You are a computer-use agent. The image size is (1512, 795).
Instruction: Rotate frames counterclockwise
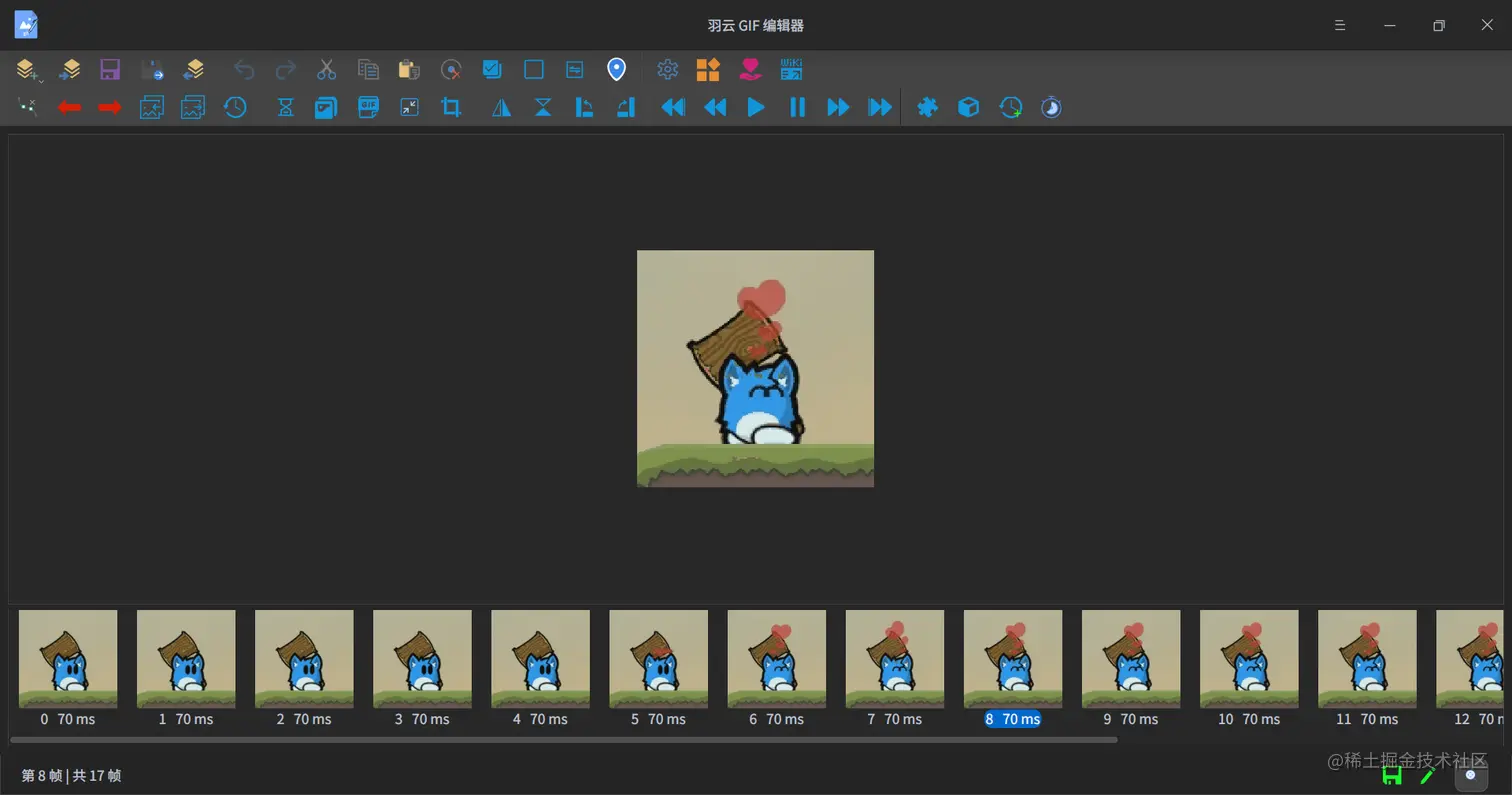(584, 107)
